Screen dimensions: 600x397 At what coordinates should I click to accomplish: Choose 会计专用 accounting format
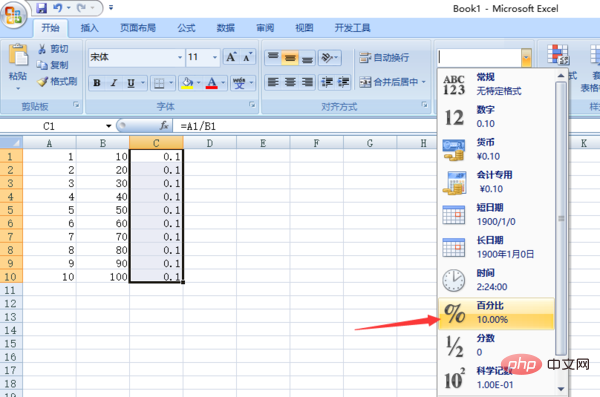496,182
